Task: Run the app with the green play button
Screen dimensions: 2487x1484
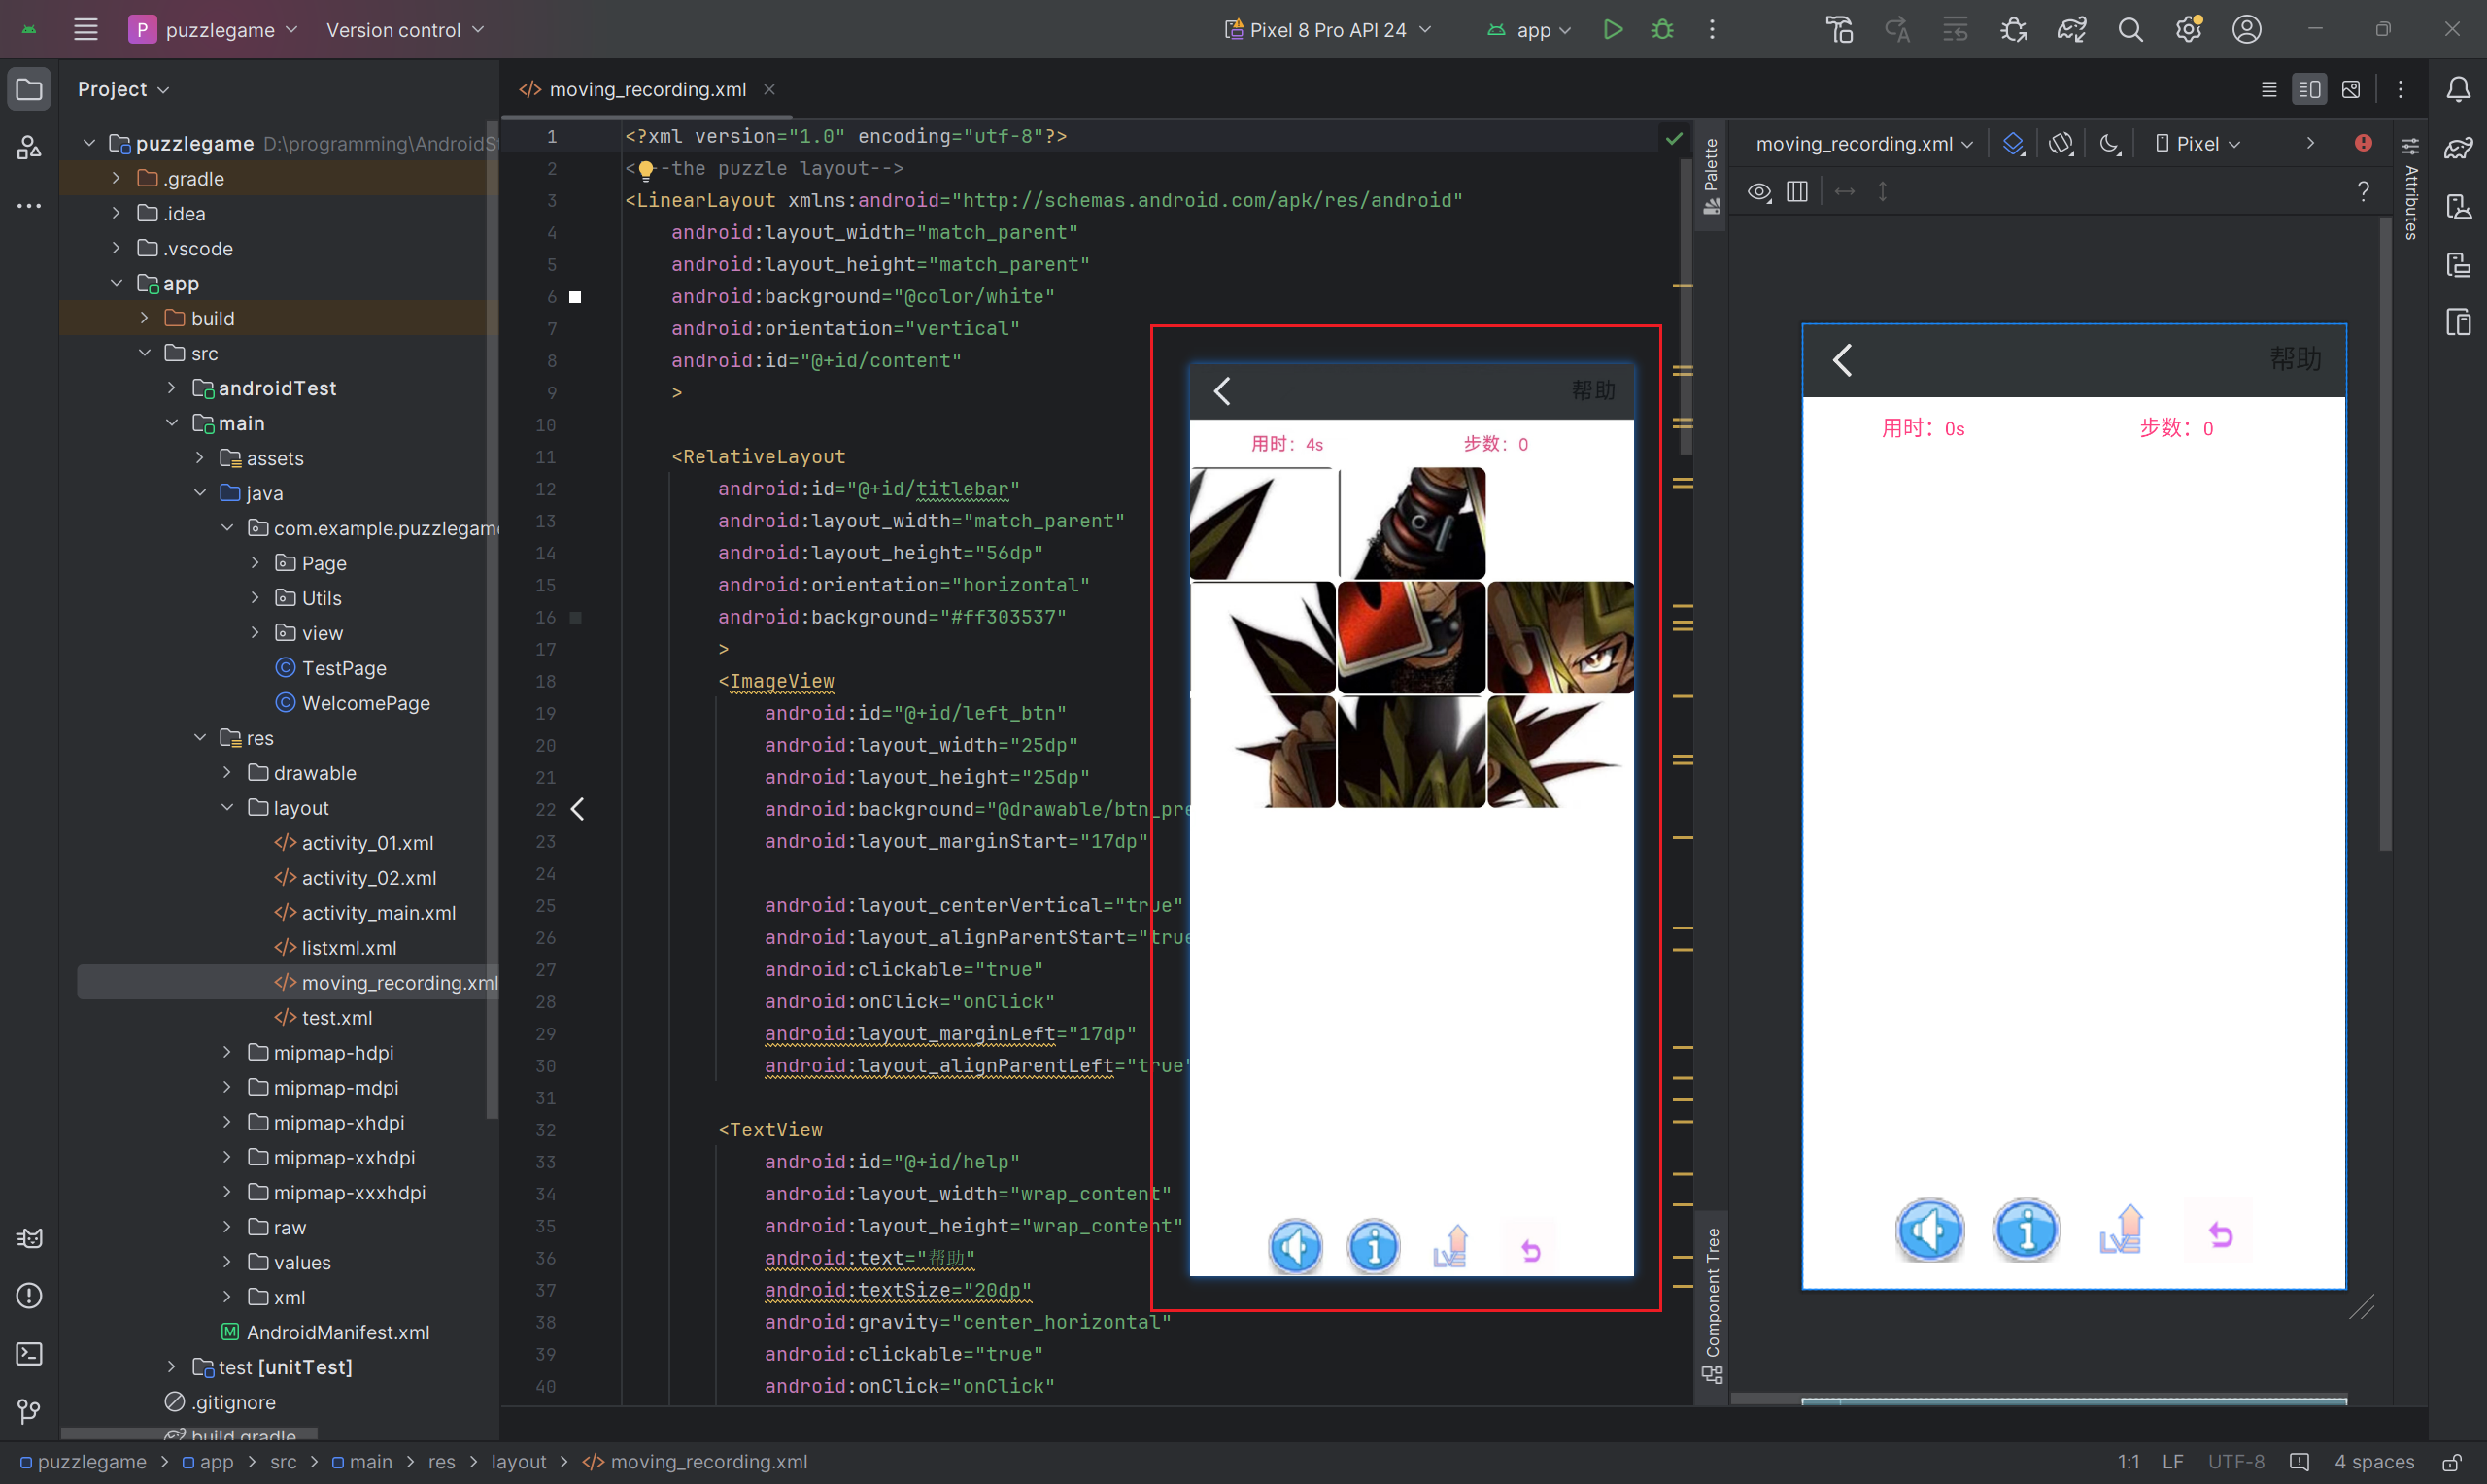Action: [x=1612, y=30]
